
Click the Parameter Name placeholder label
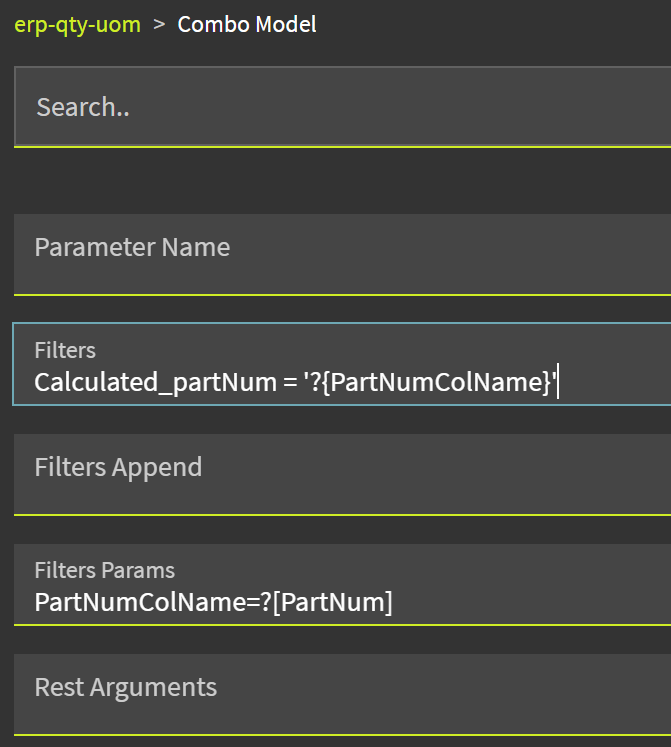(132, 247)
